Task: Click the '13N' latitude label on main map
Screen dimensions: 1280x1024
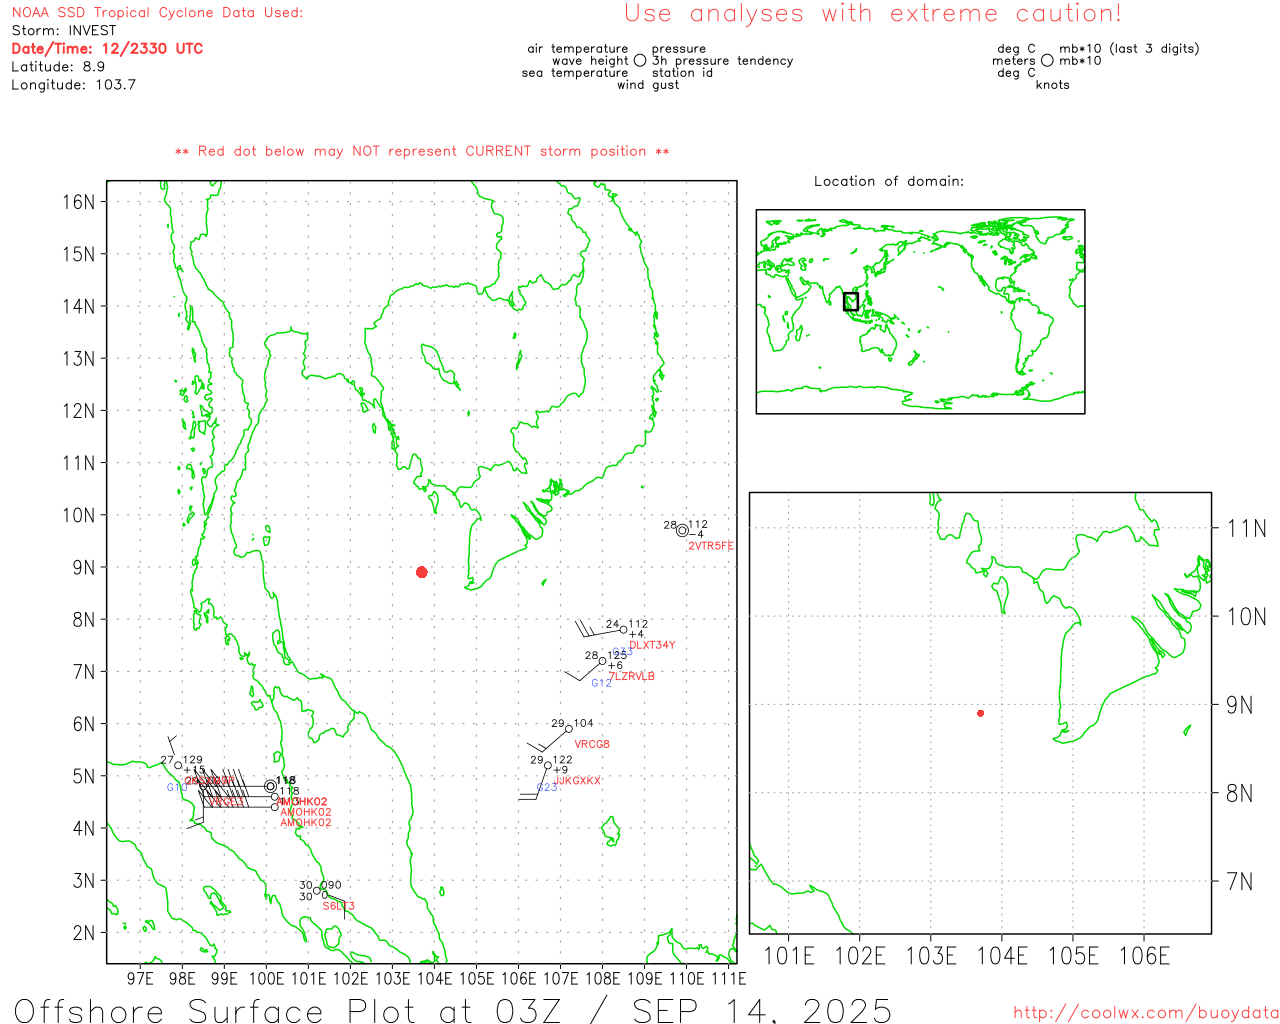Action: tap(78, 358)
